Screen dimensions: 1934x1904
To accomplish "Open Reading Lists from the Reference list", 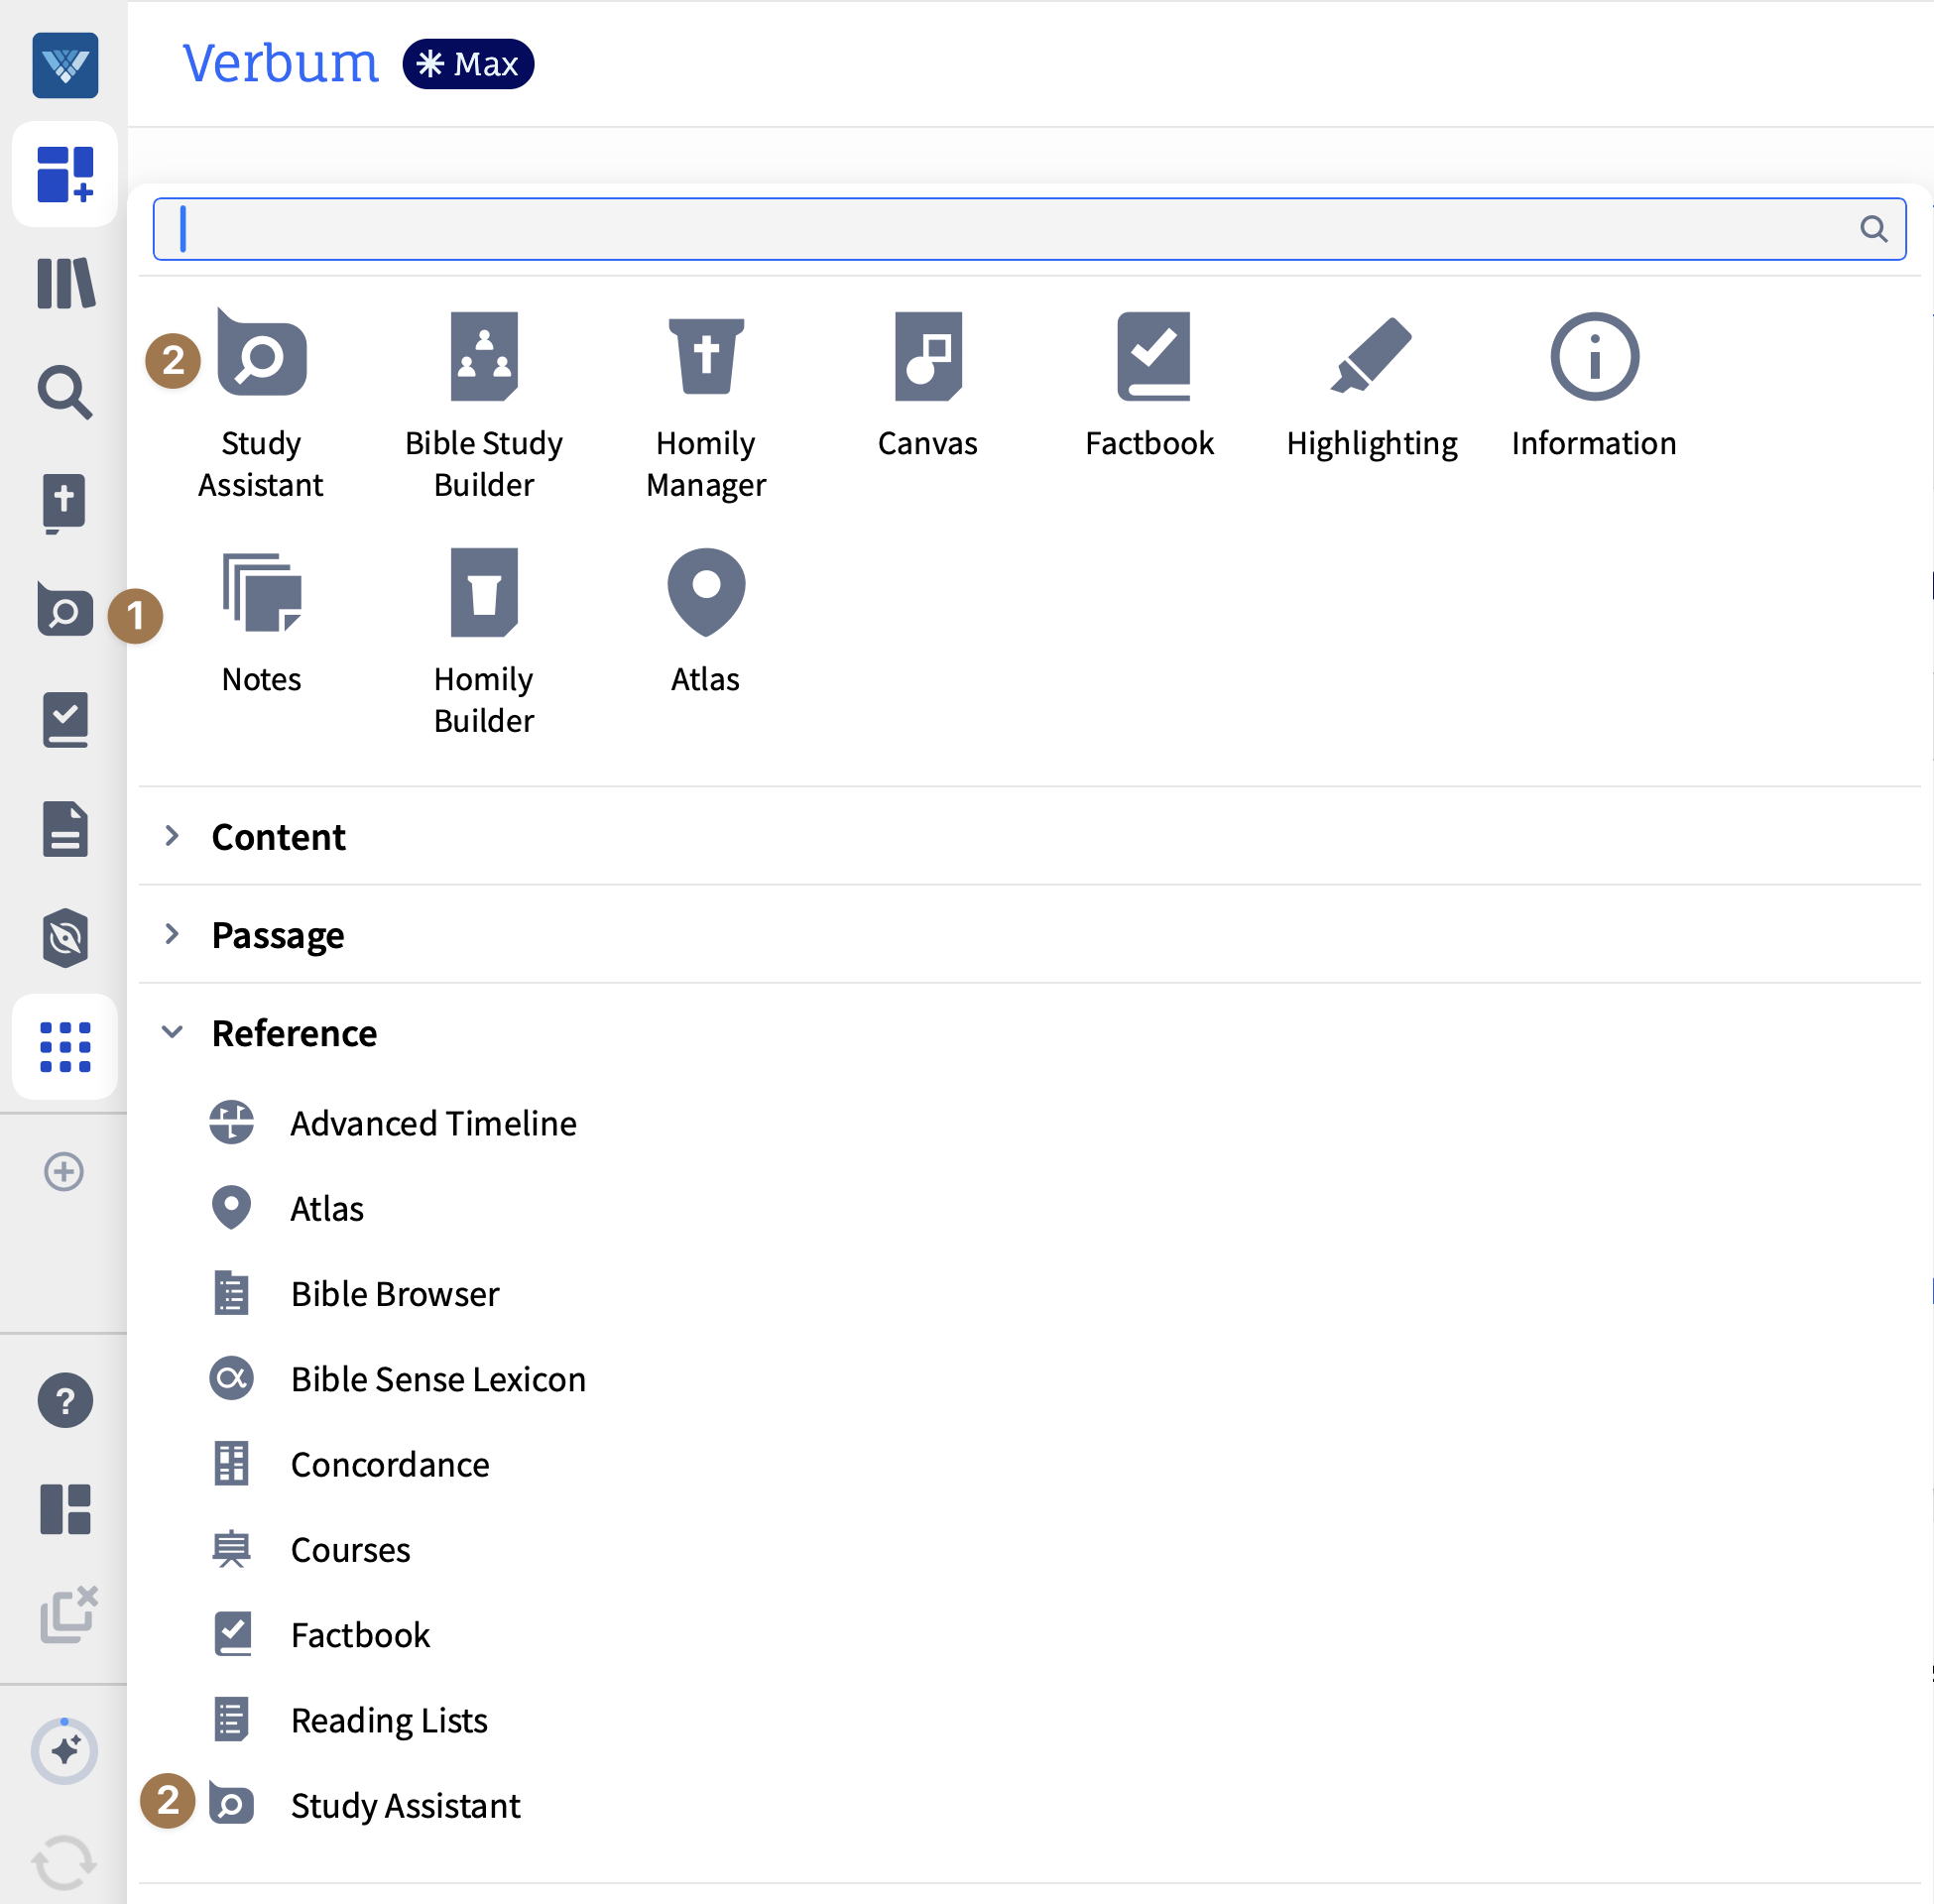I will [349, 1719].
